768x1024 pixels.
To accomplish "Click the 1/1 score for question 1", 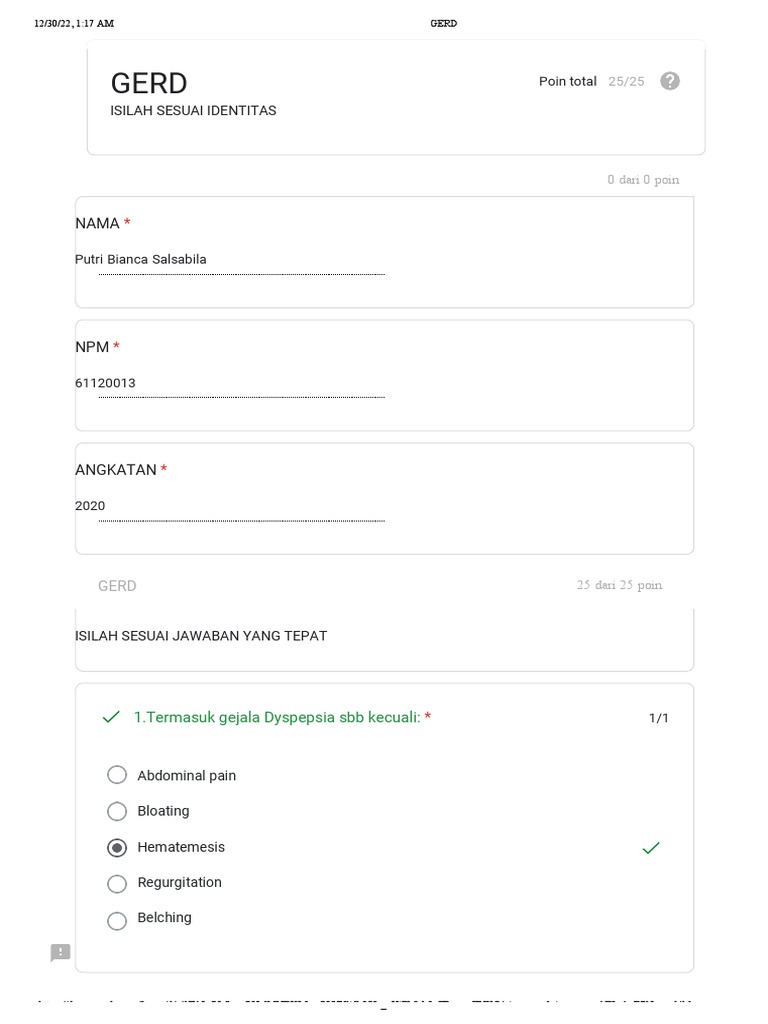I will point(659,718).
